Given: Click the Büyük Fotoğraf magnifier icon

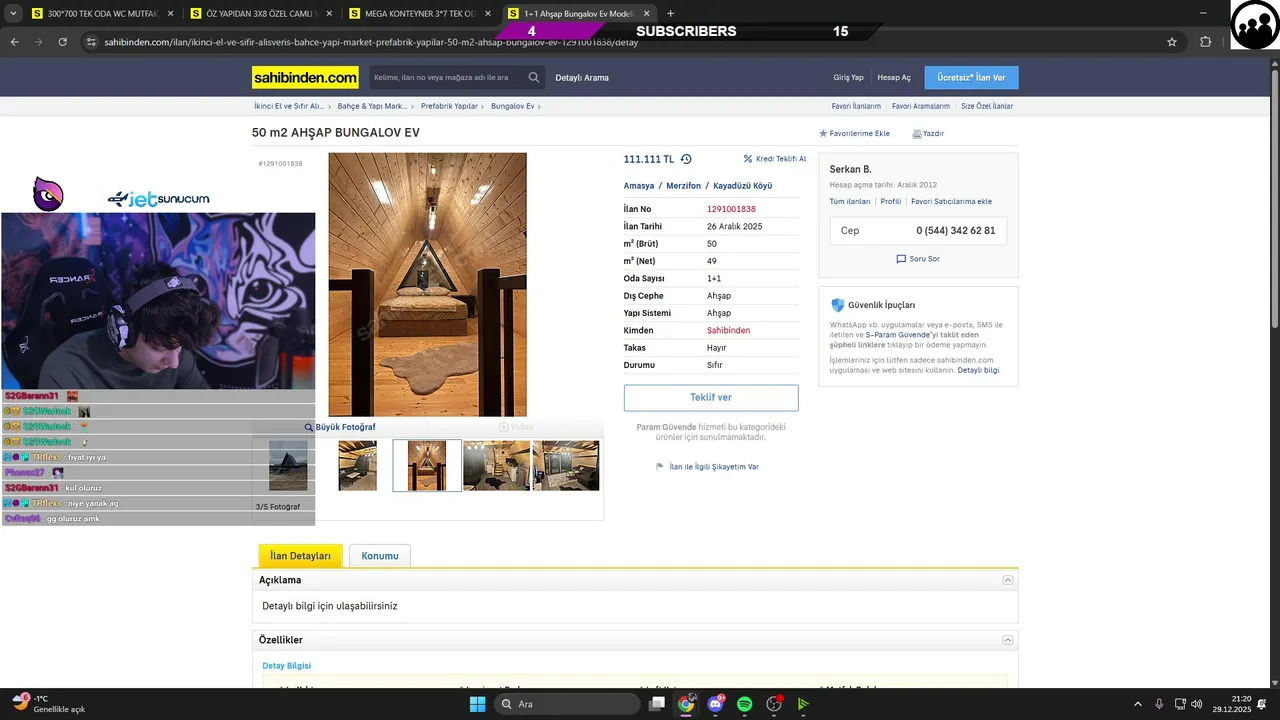Looking at the screenshot, I should click(309, 427).
